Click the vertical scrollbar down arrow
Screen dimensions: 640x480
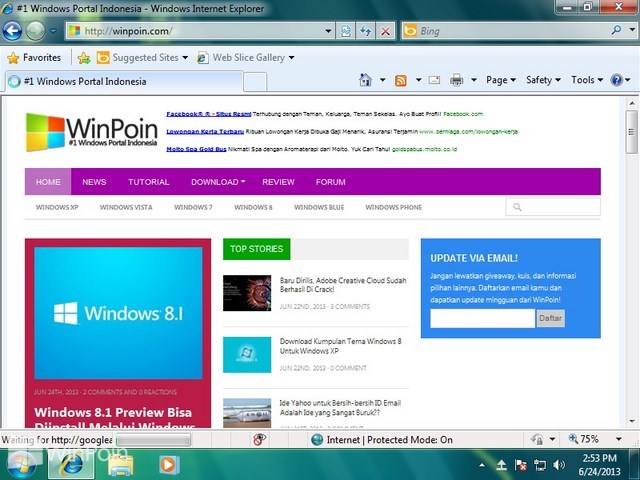click(x=632, y=421)
